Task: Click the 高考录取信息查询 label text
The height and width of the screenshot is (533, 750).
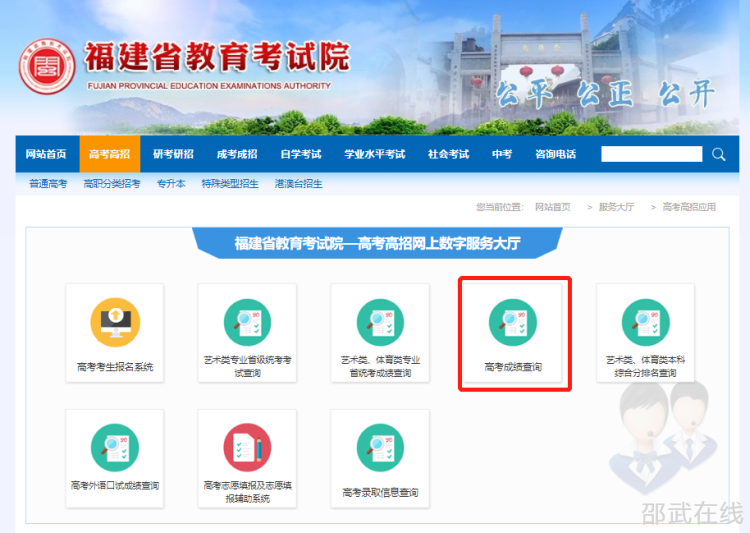Action: pyautogui.click(x=380, y=492)
